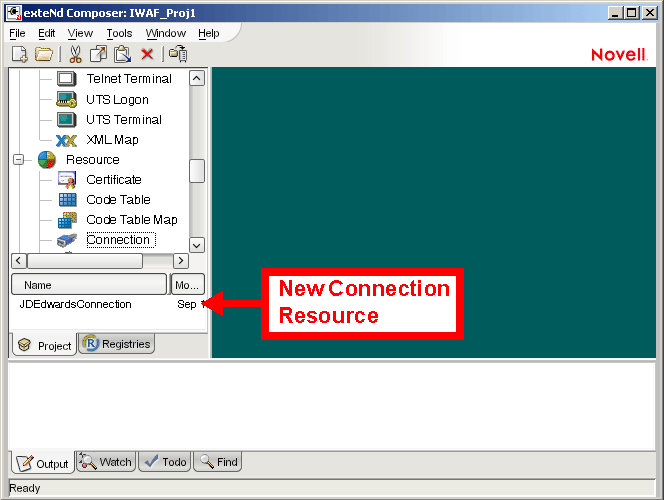Click the UTS Terminal icon
Screen dimensions: 664x500
tap(66, 120)
